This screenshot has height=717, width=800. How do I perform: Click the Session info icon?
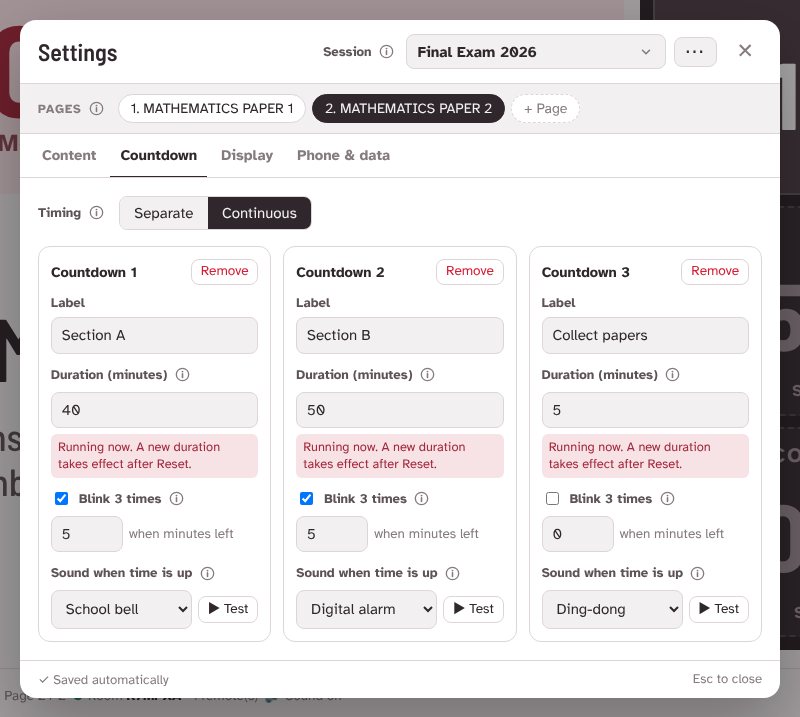(x=386, y=52)
